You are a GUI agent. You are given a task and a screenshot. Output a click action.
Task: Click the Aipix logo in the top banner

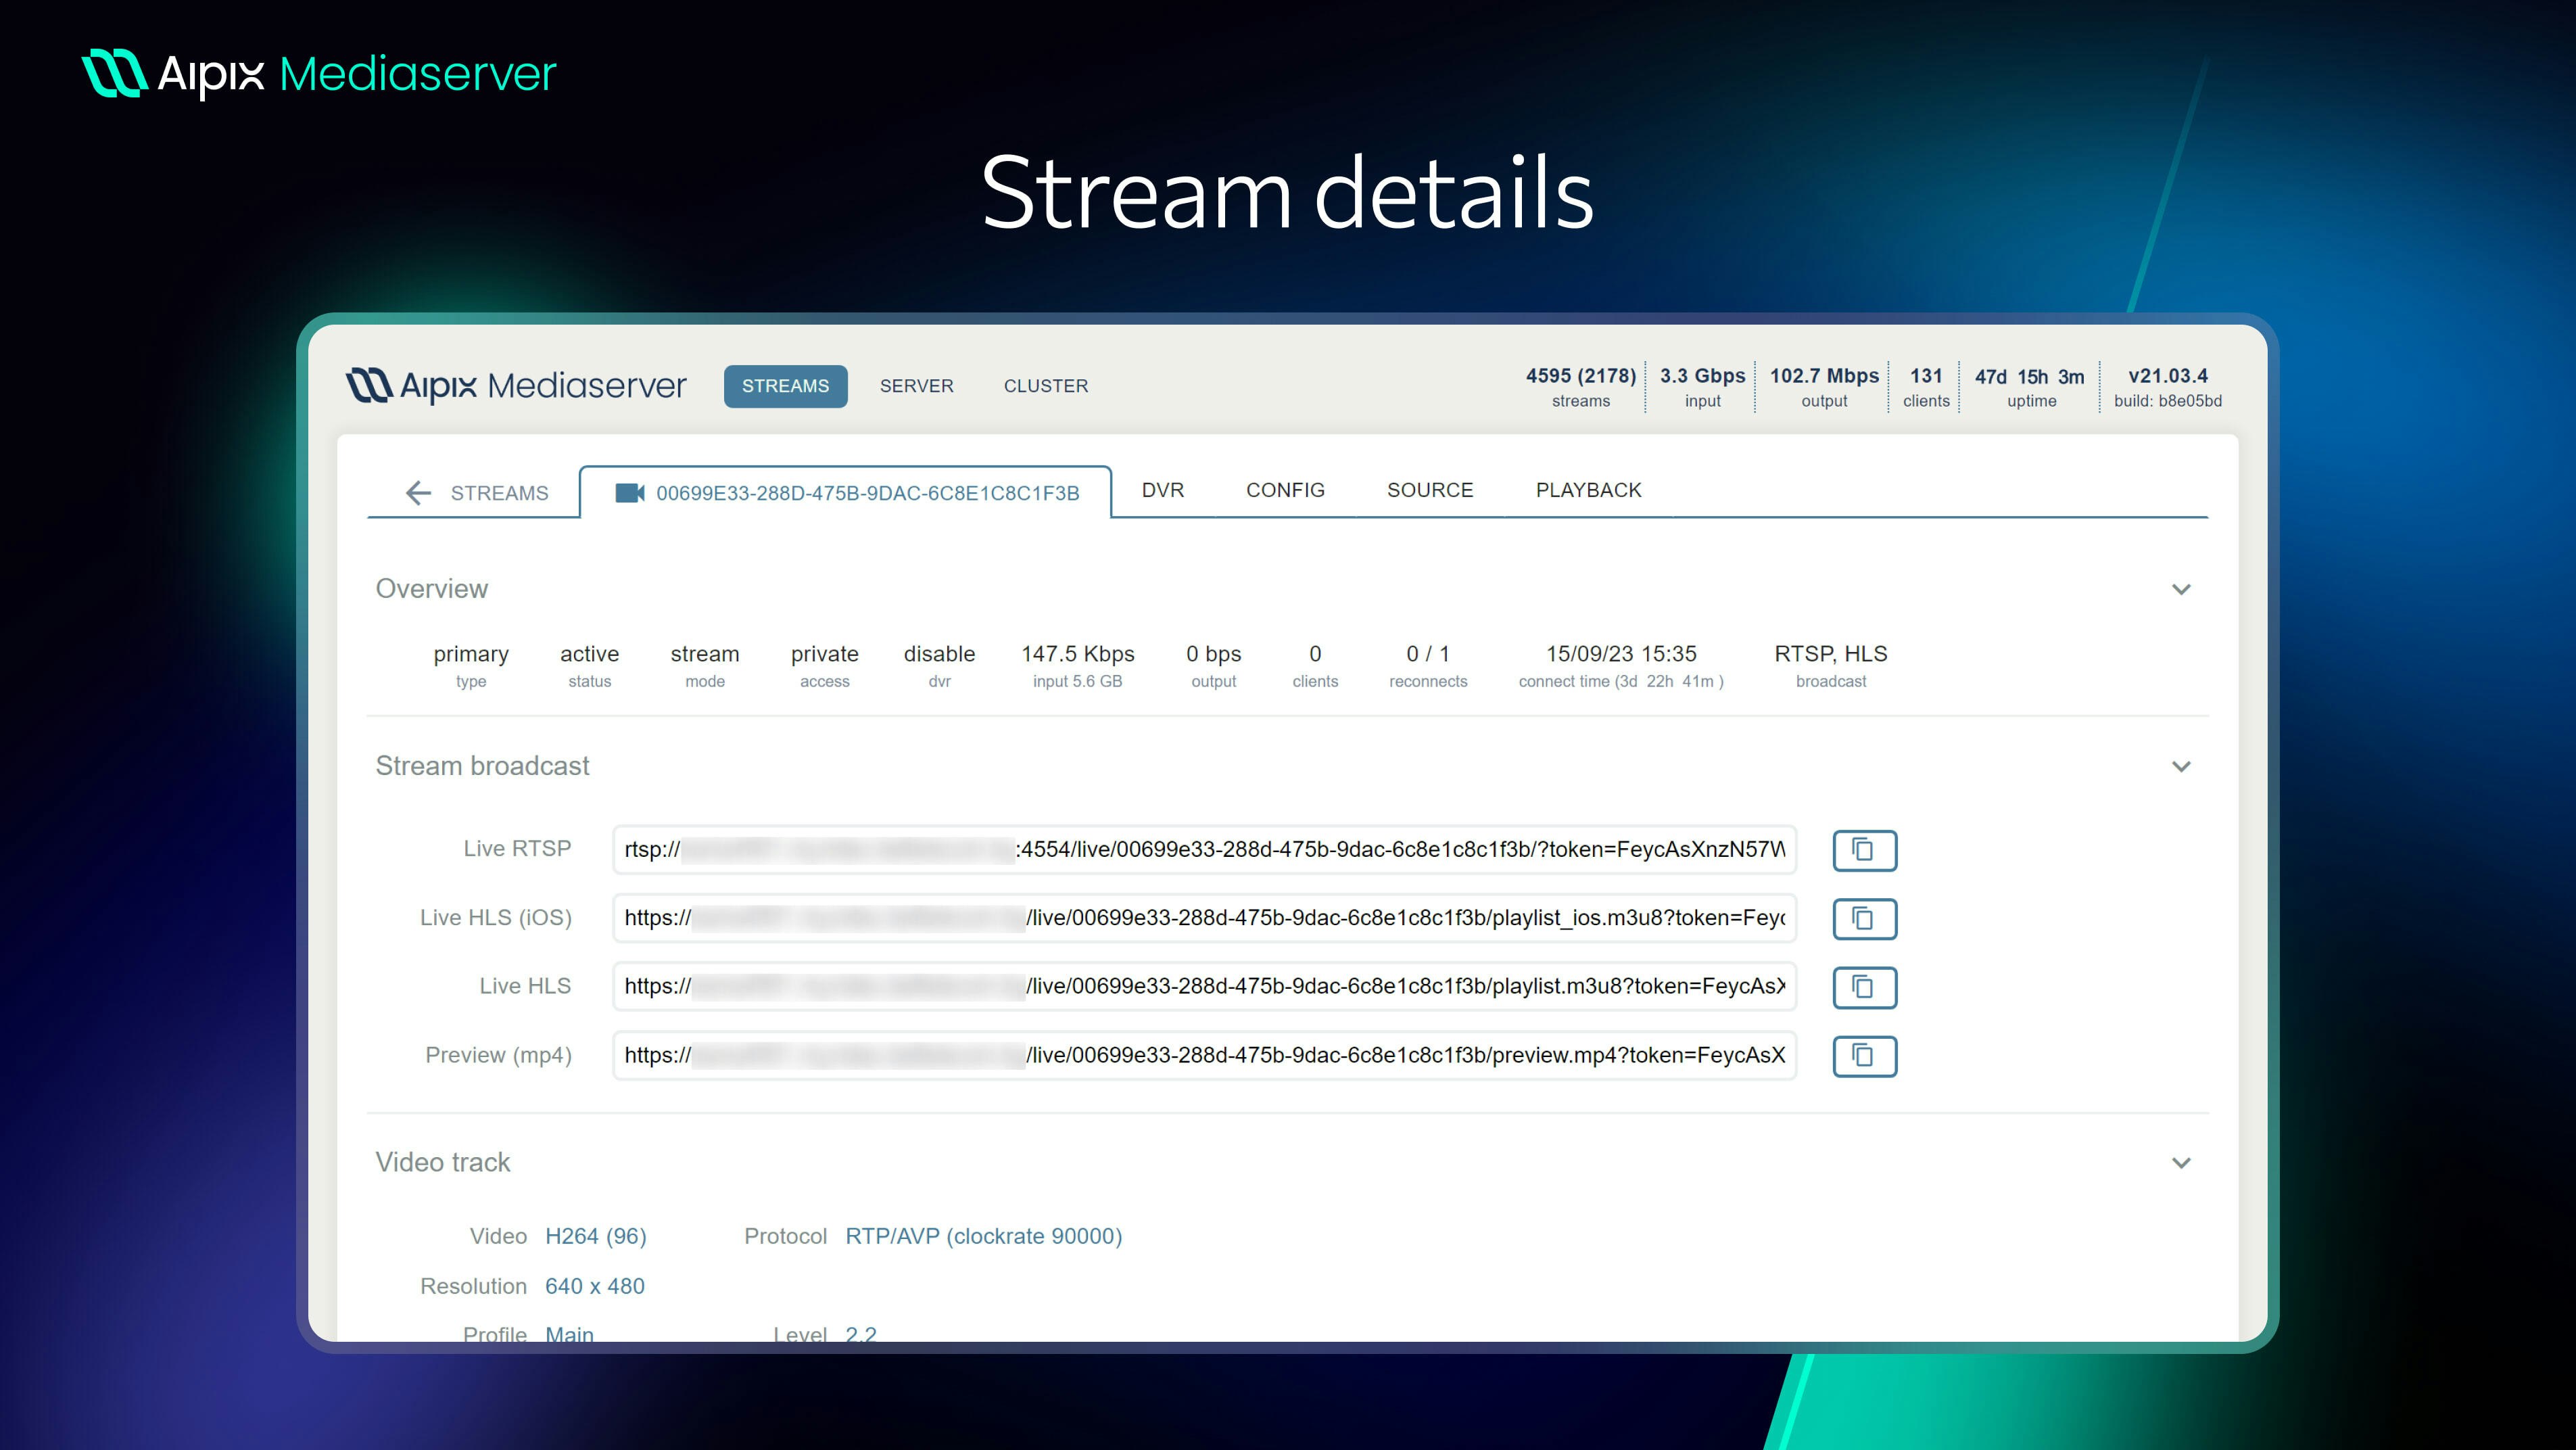pos(318,74)
